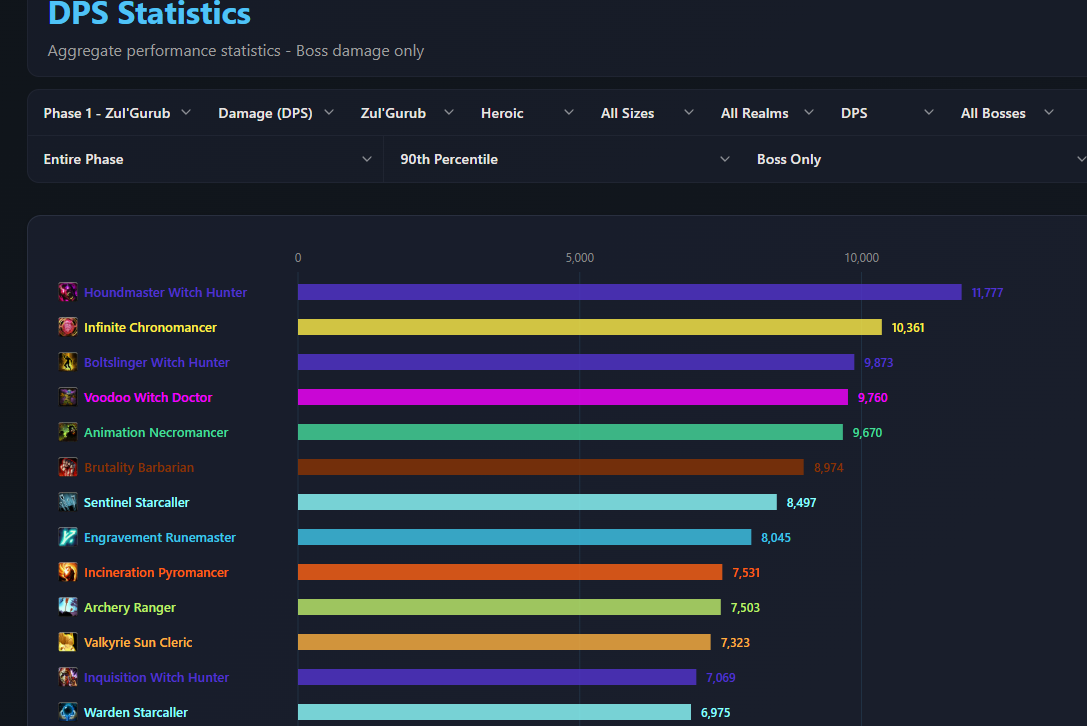Click the yellow Infinite Chronomancer bar
Image resolution: width=1087 pixels, height=726 pixels.
590,327
